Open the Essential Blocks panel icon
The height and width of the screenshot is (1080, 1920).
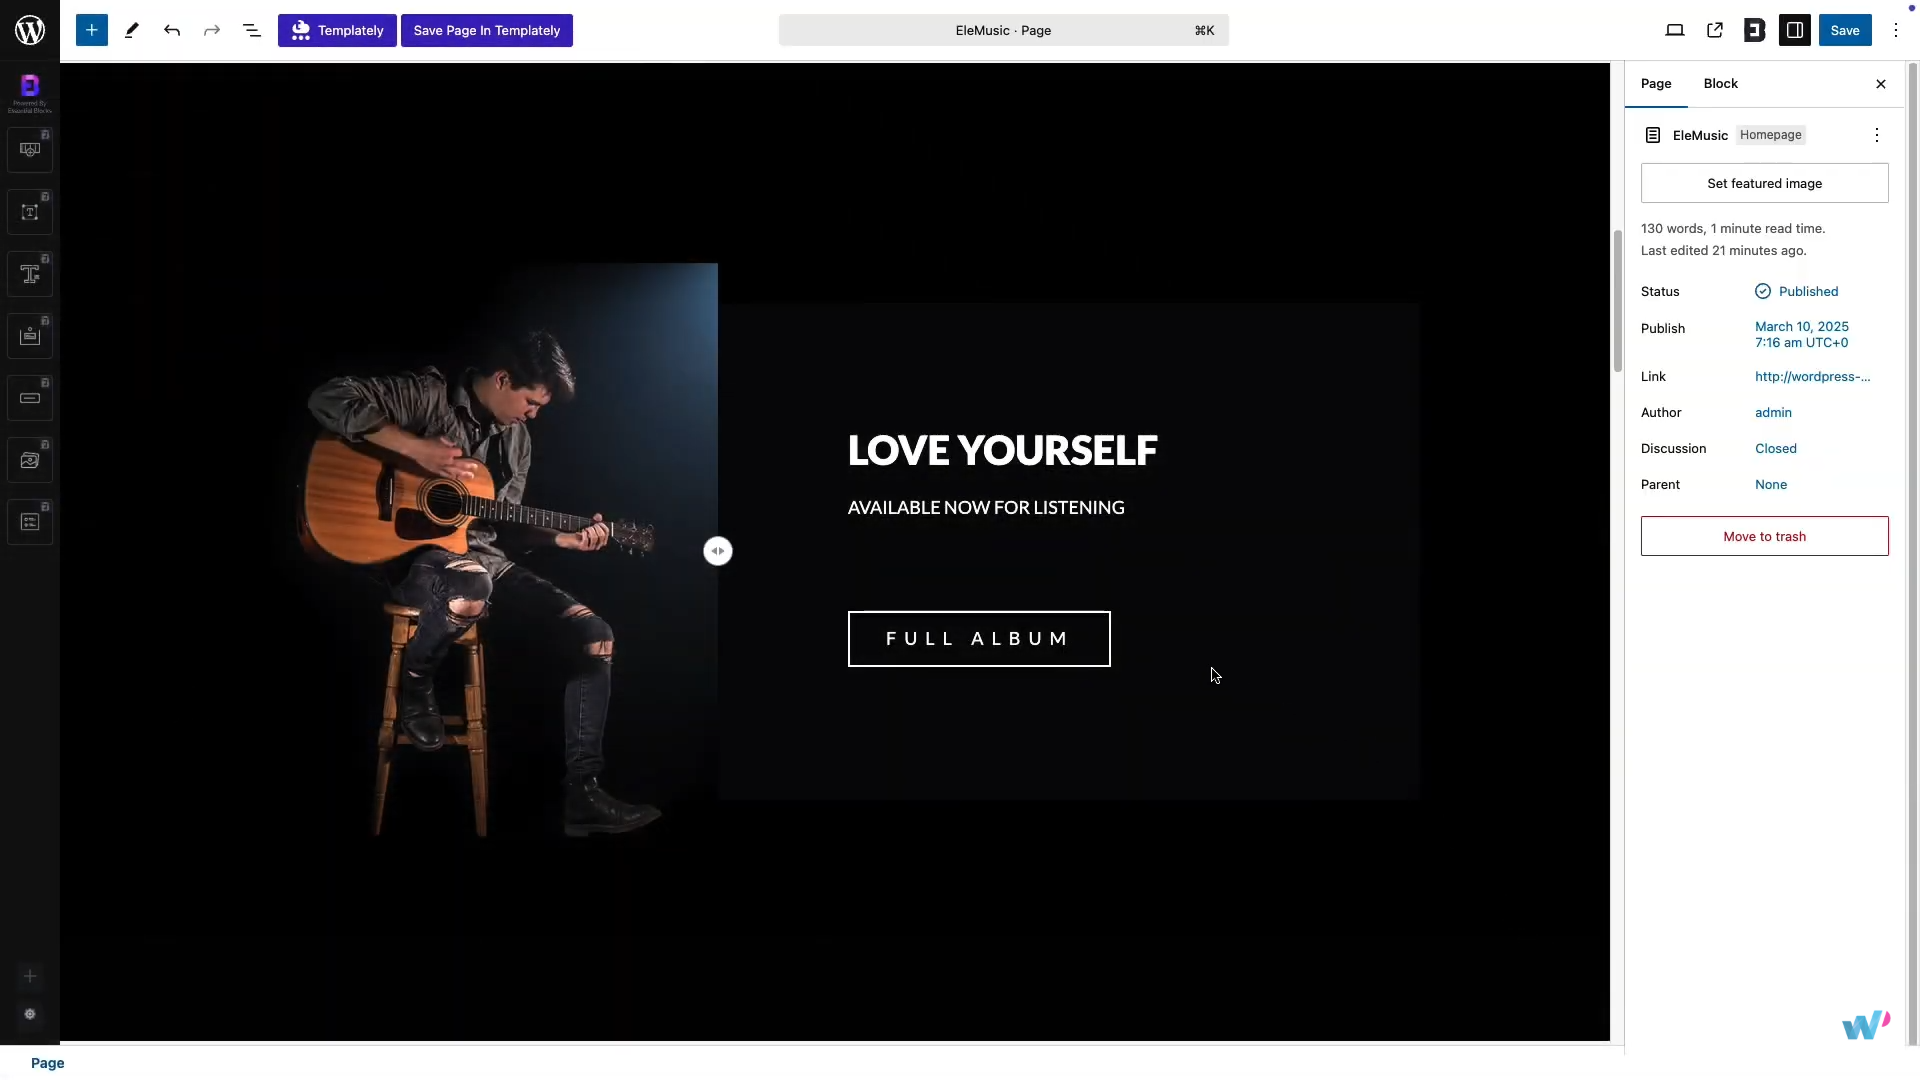click(1755, 30)
